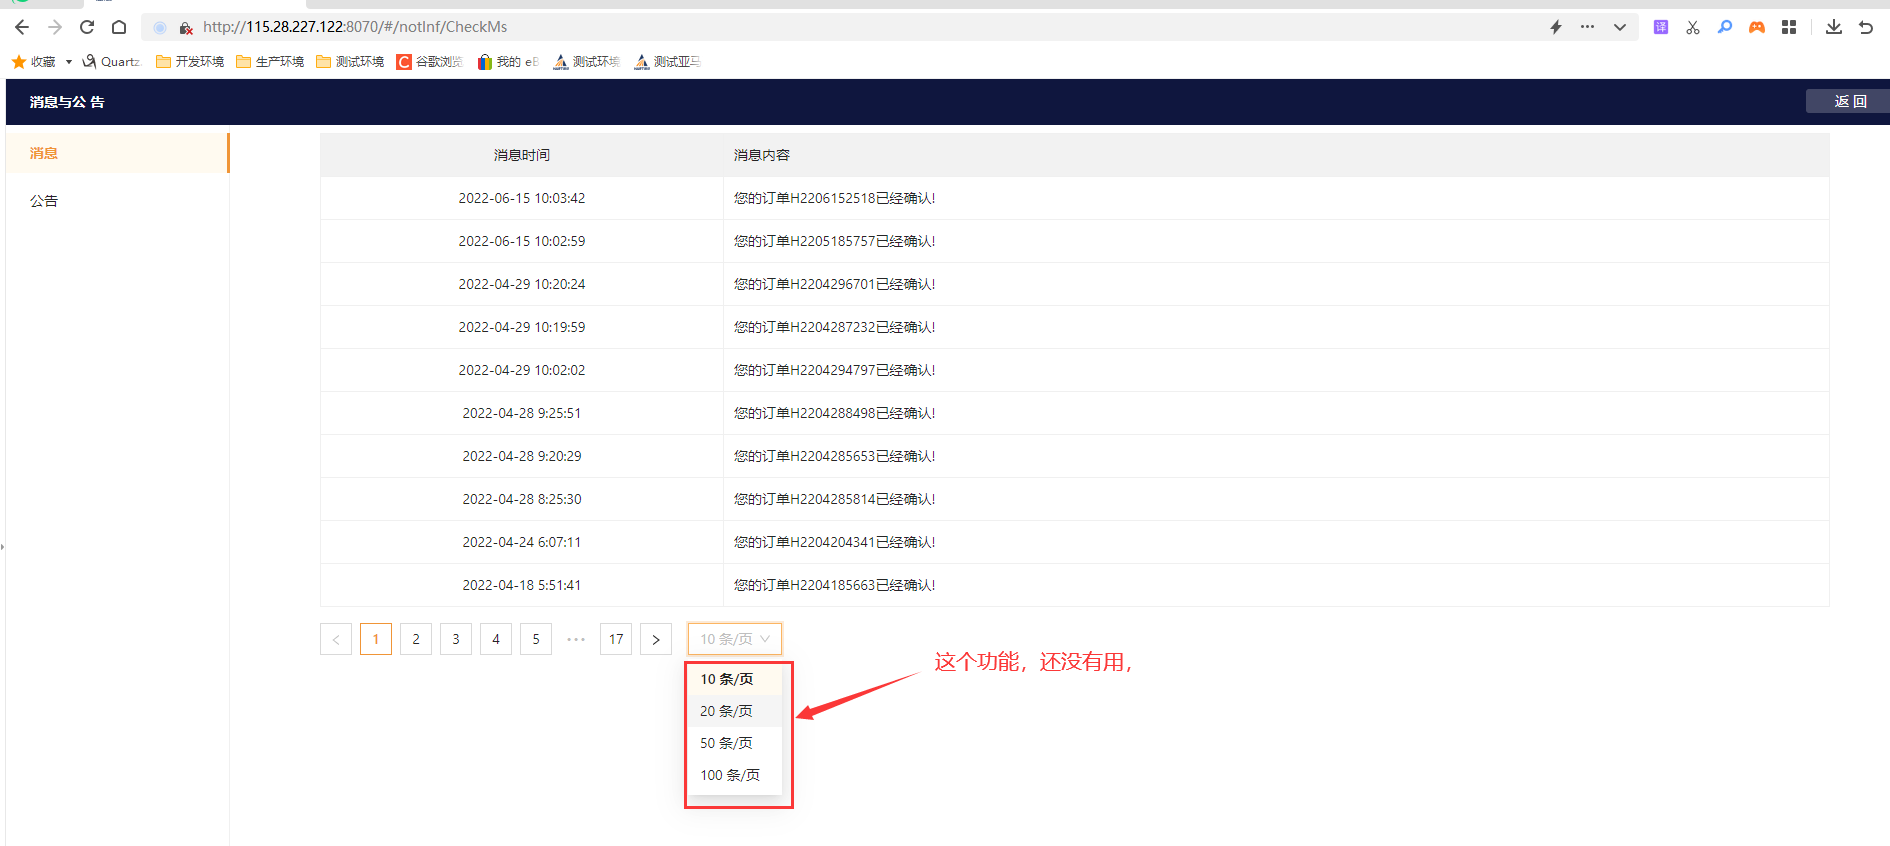The width and height of the screenshot is (1890, 846).
Task: Go back using the browser back arrow
Action: (22, 27)
